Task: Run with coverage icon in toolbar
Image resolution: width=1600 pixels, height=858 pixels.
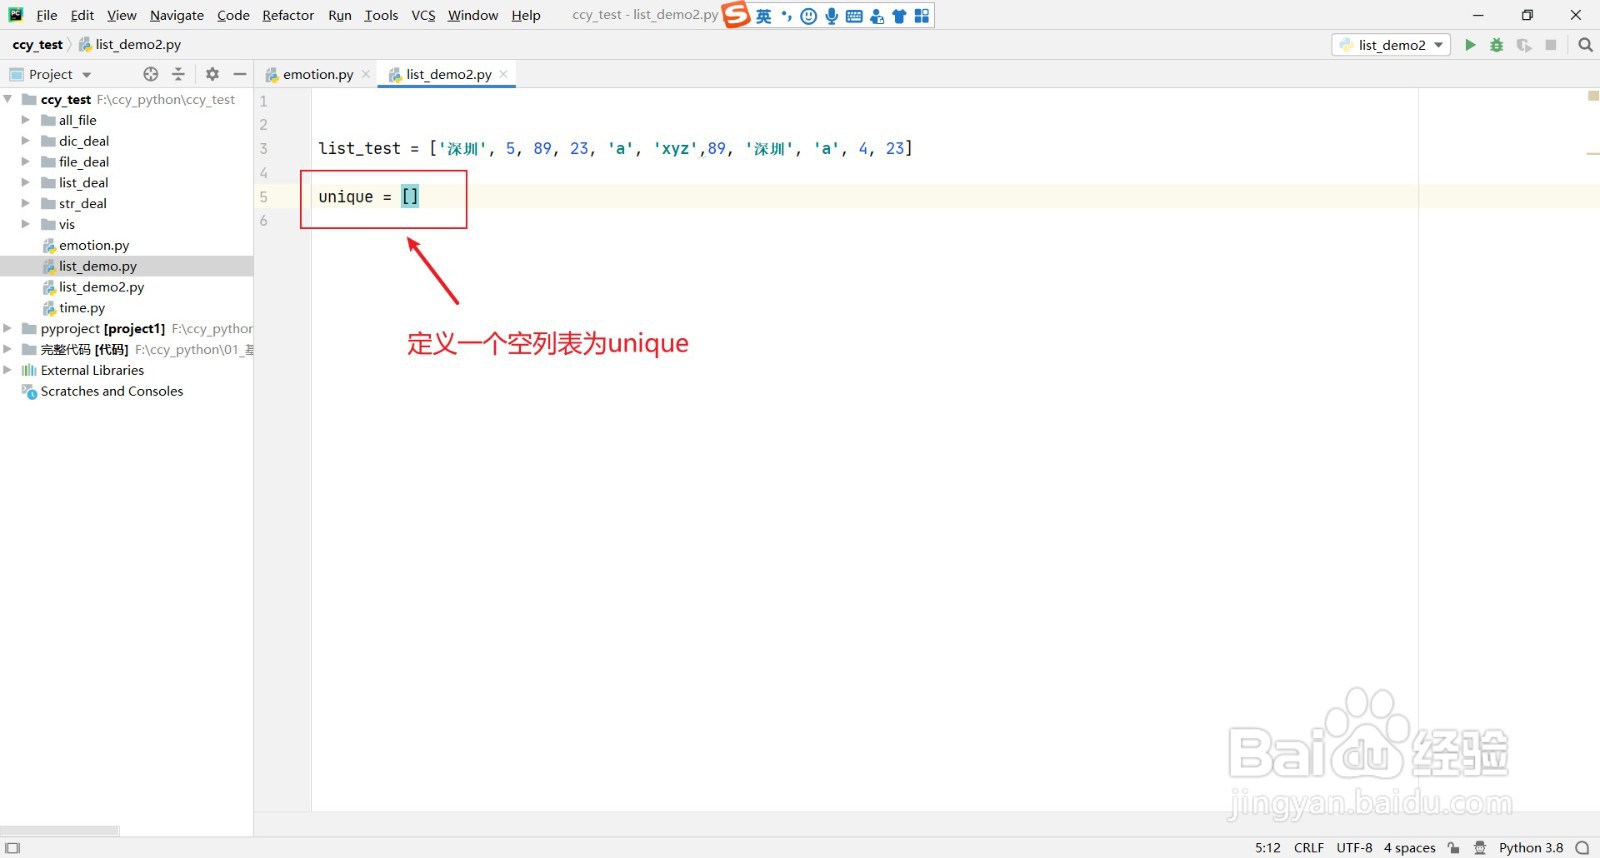Action: point(1524,45)
